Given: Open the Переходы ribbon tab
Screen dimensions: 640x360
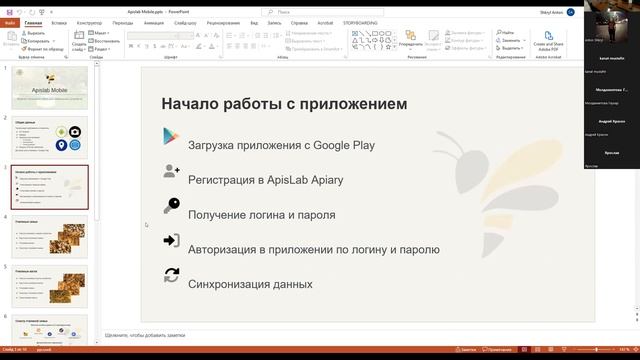Looking at the screenshot, I should point(122,23).
